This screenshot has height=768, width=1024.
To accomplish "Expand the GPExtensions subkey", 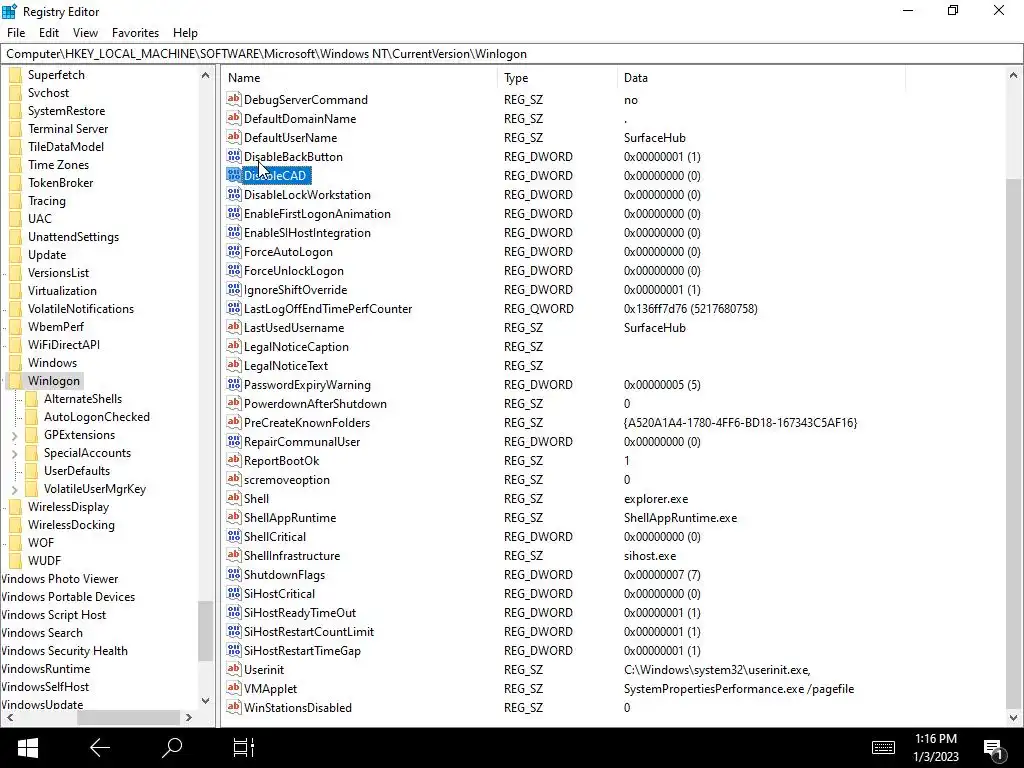I will tap(14, 435).
